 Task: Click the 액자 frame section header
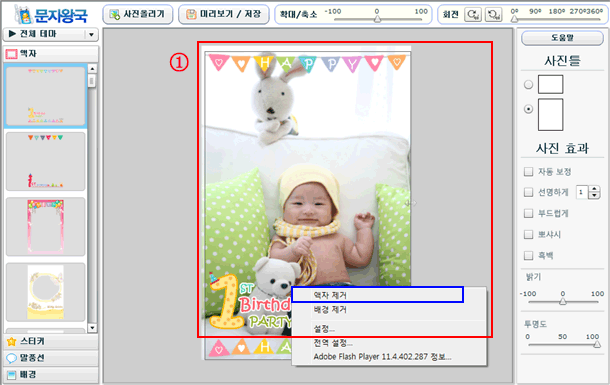51,54
